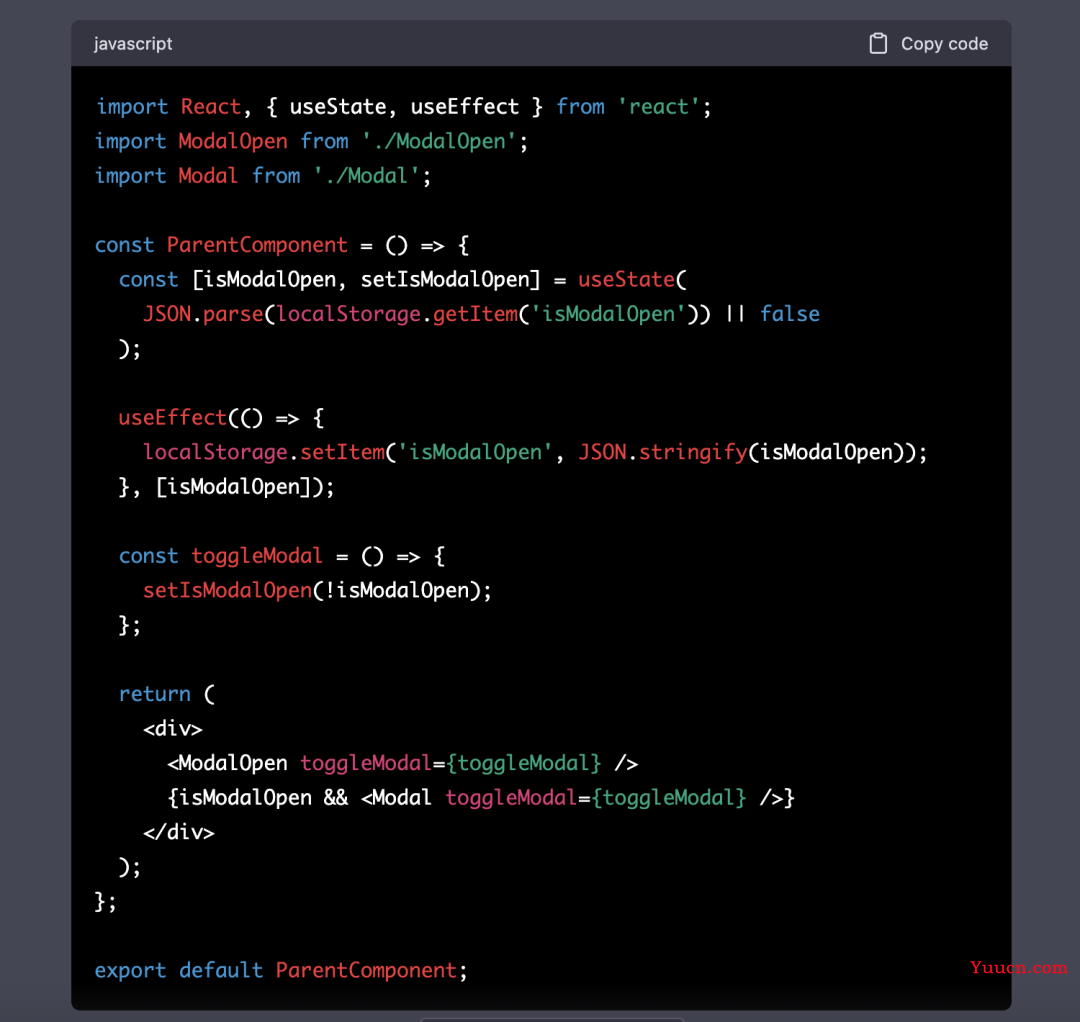Click the opening "<div>" tag

click(172, 729)
